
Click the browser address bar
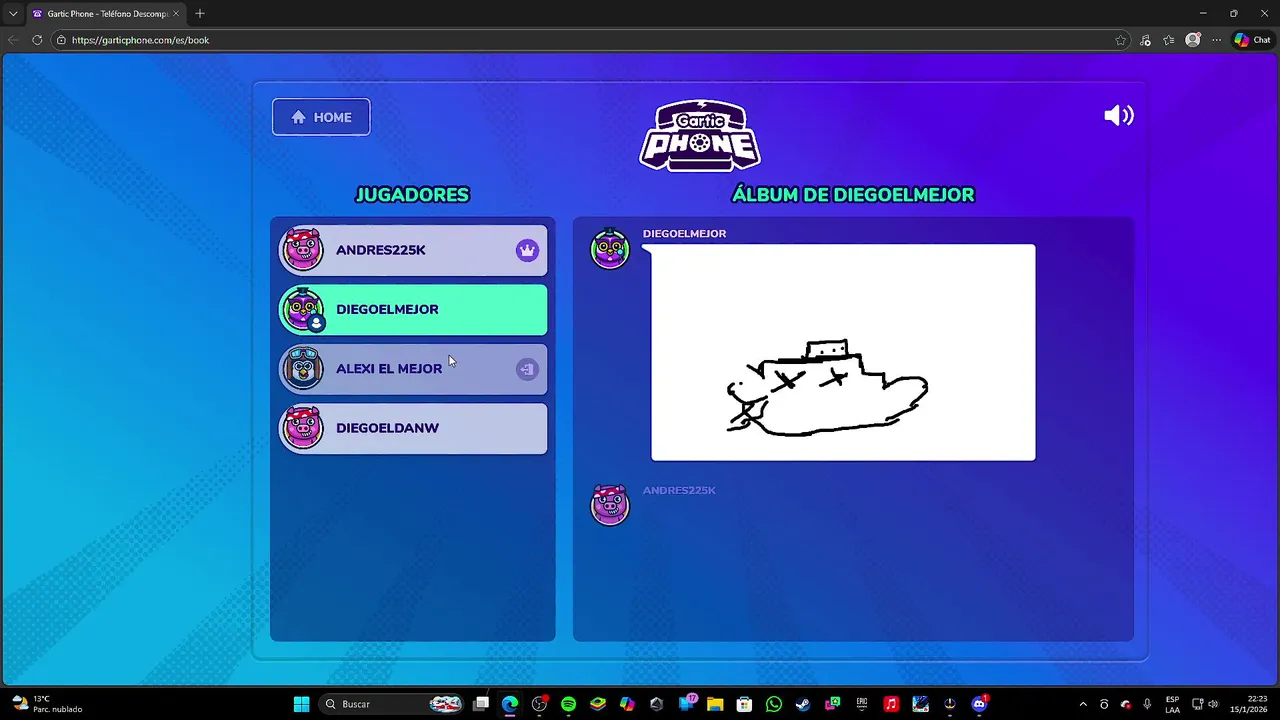[x=590, y=40]
